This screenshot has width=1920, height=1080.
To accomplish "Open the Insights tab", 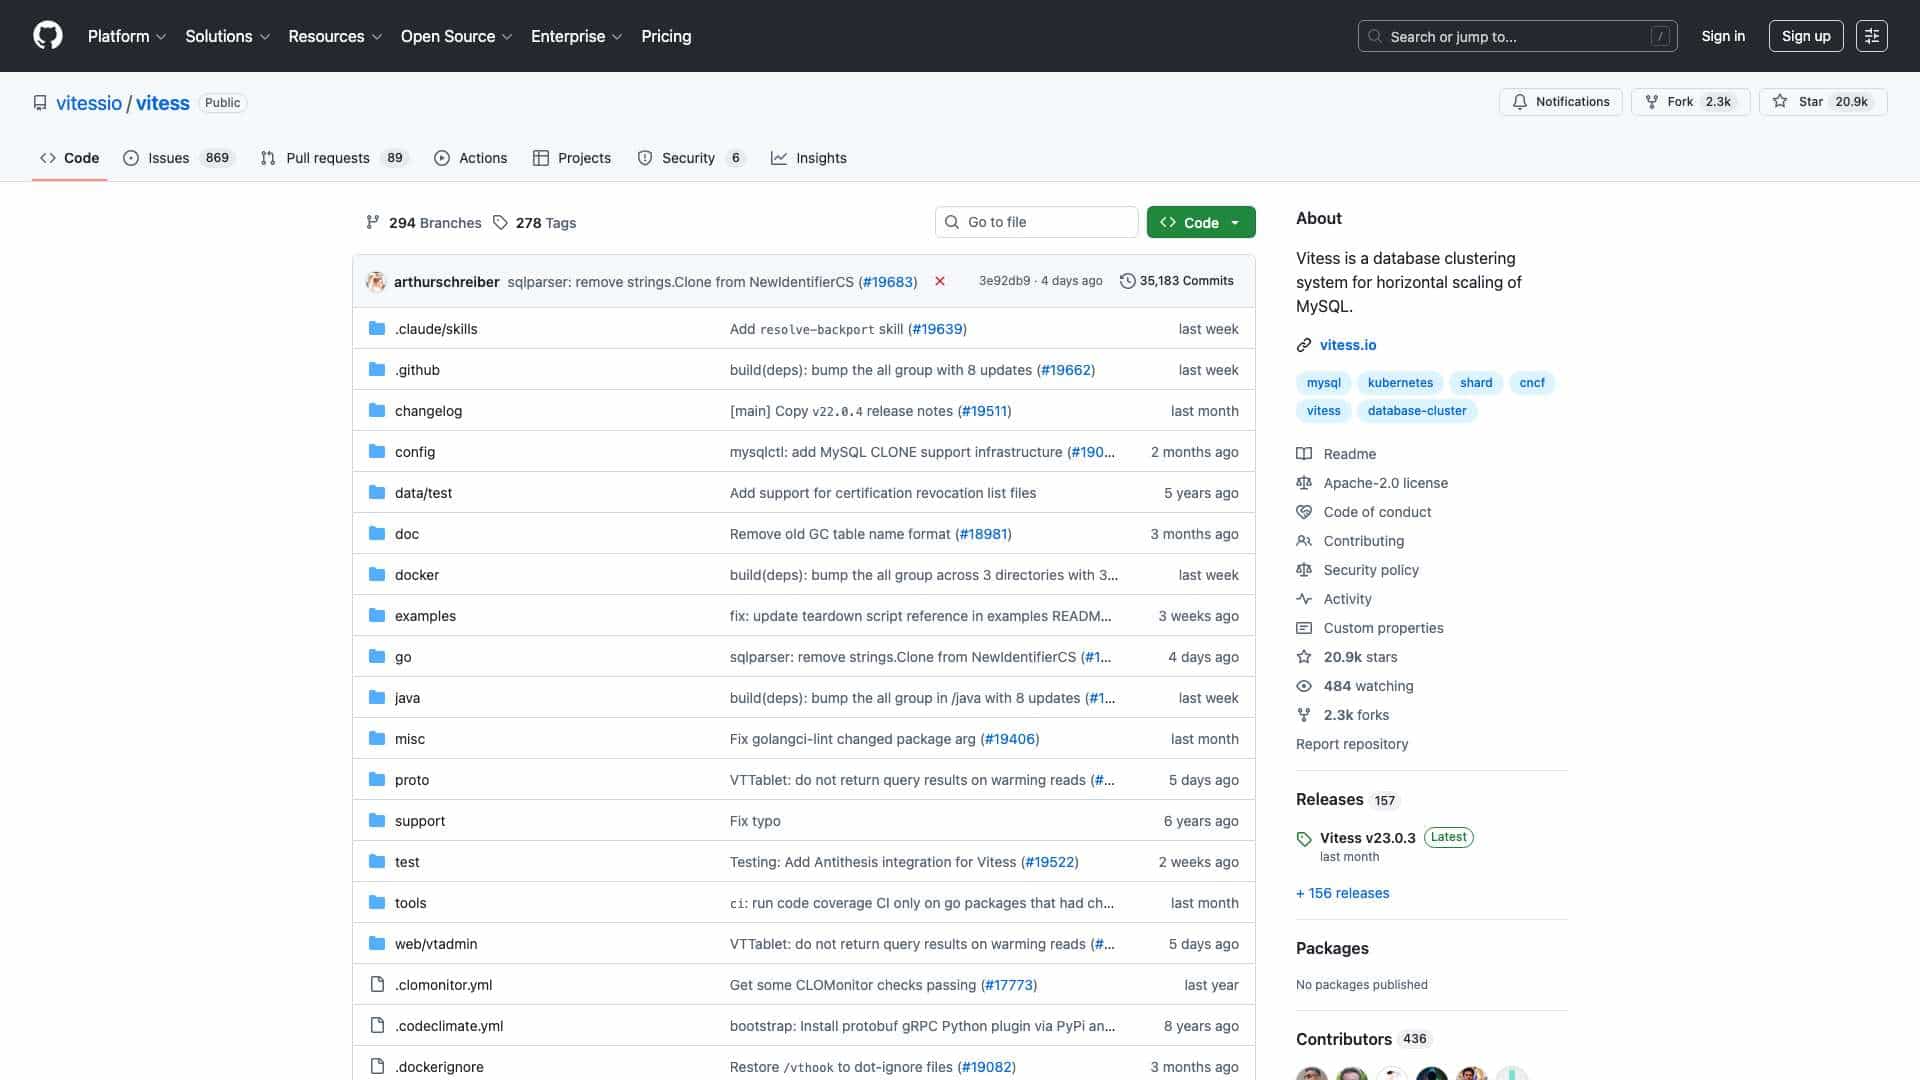I will 809,158.
